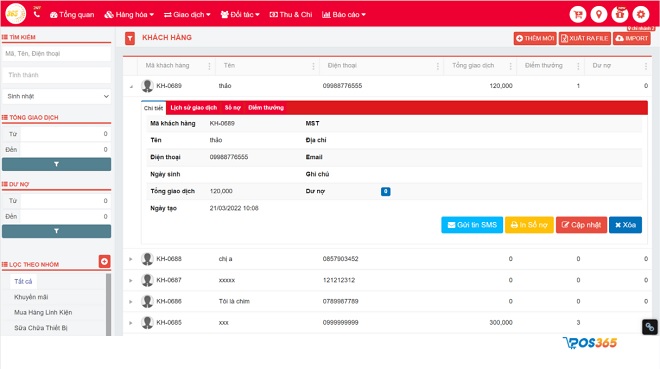Click the group list scrollbar
The height and width of the screenshot is (369, 660).
tap(109, 305)
